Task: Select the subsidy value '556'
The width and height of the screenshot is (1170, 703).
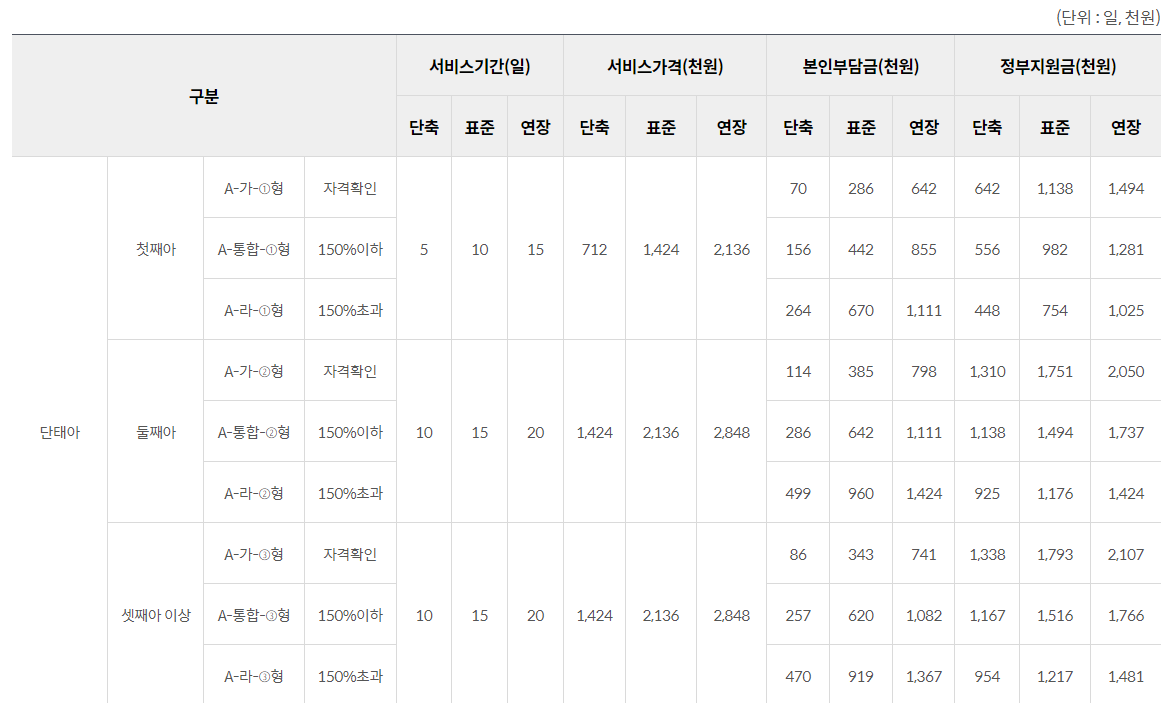Action: click(987, 249)
